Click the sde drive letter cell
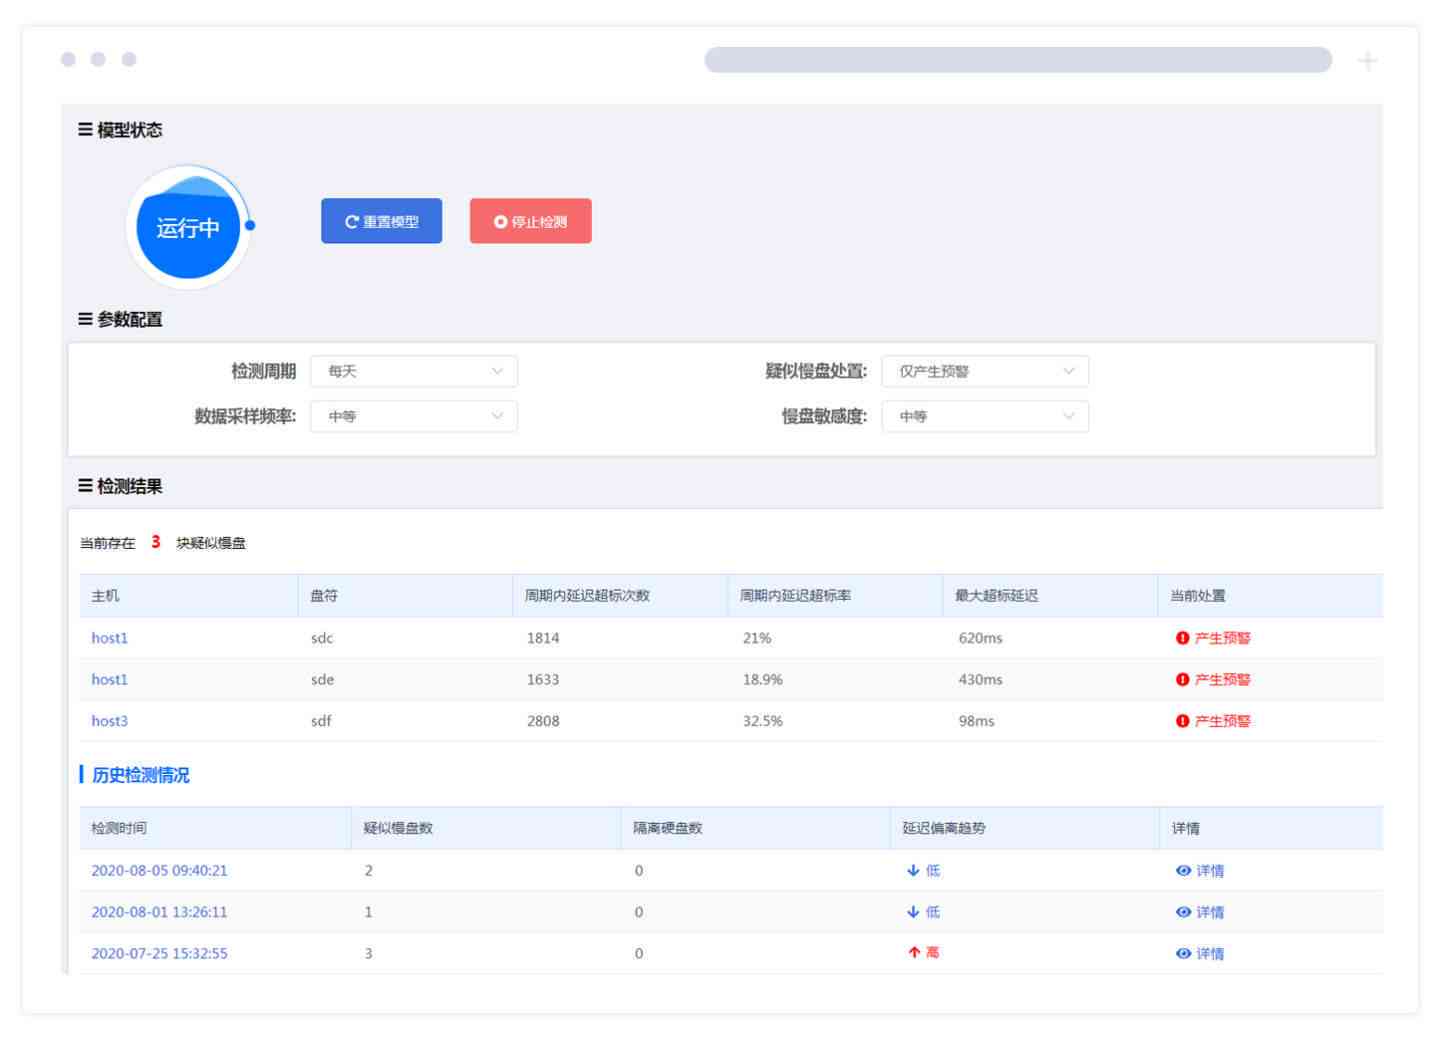1440x1039 pixels. (x=322, y=679)
